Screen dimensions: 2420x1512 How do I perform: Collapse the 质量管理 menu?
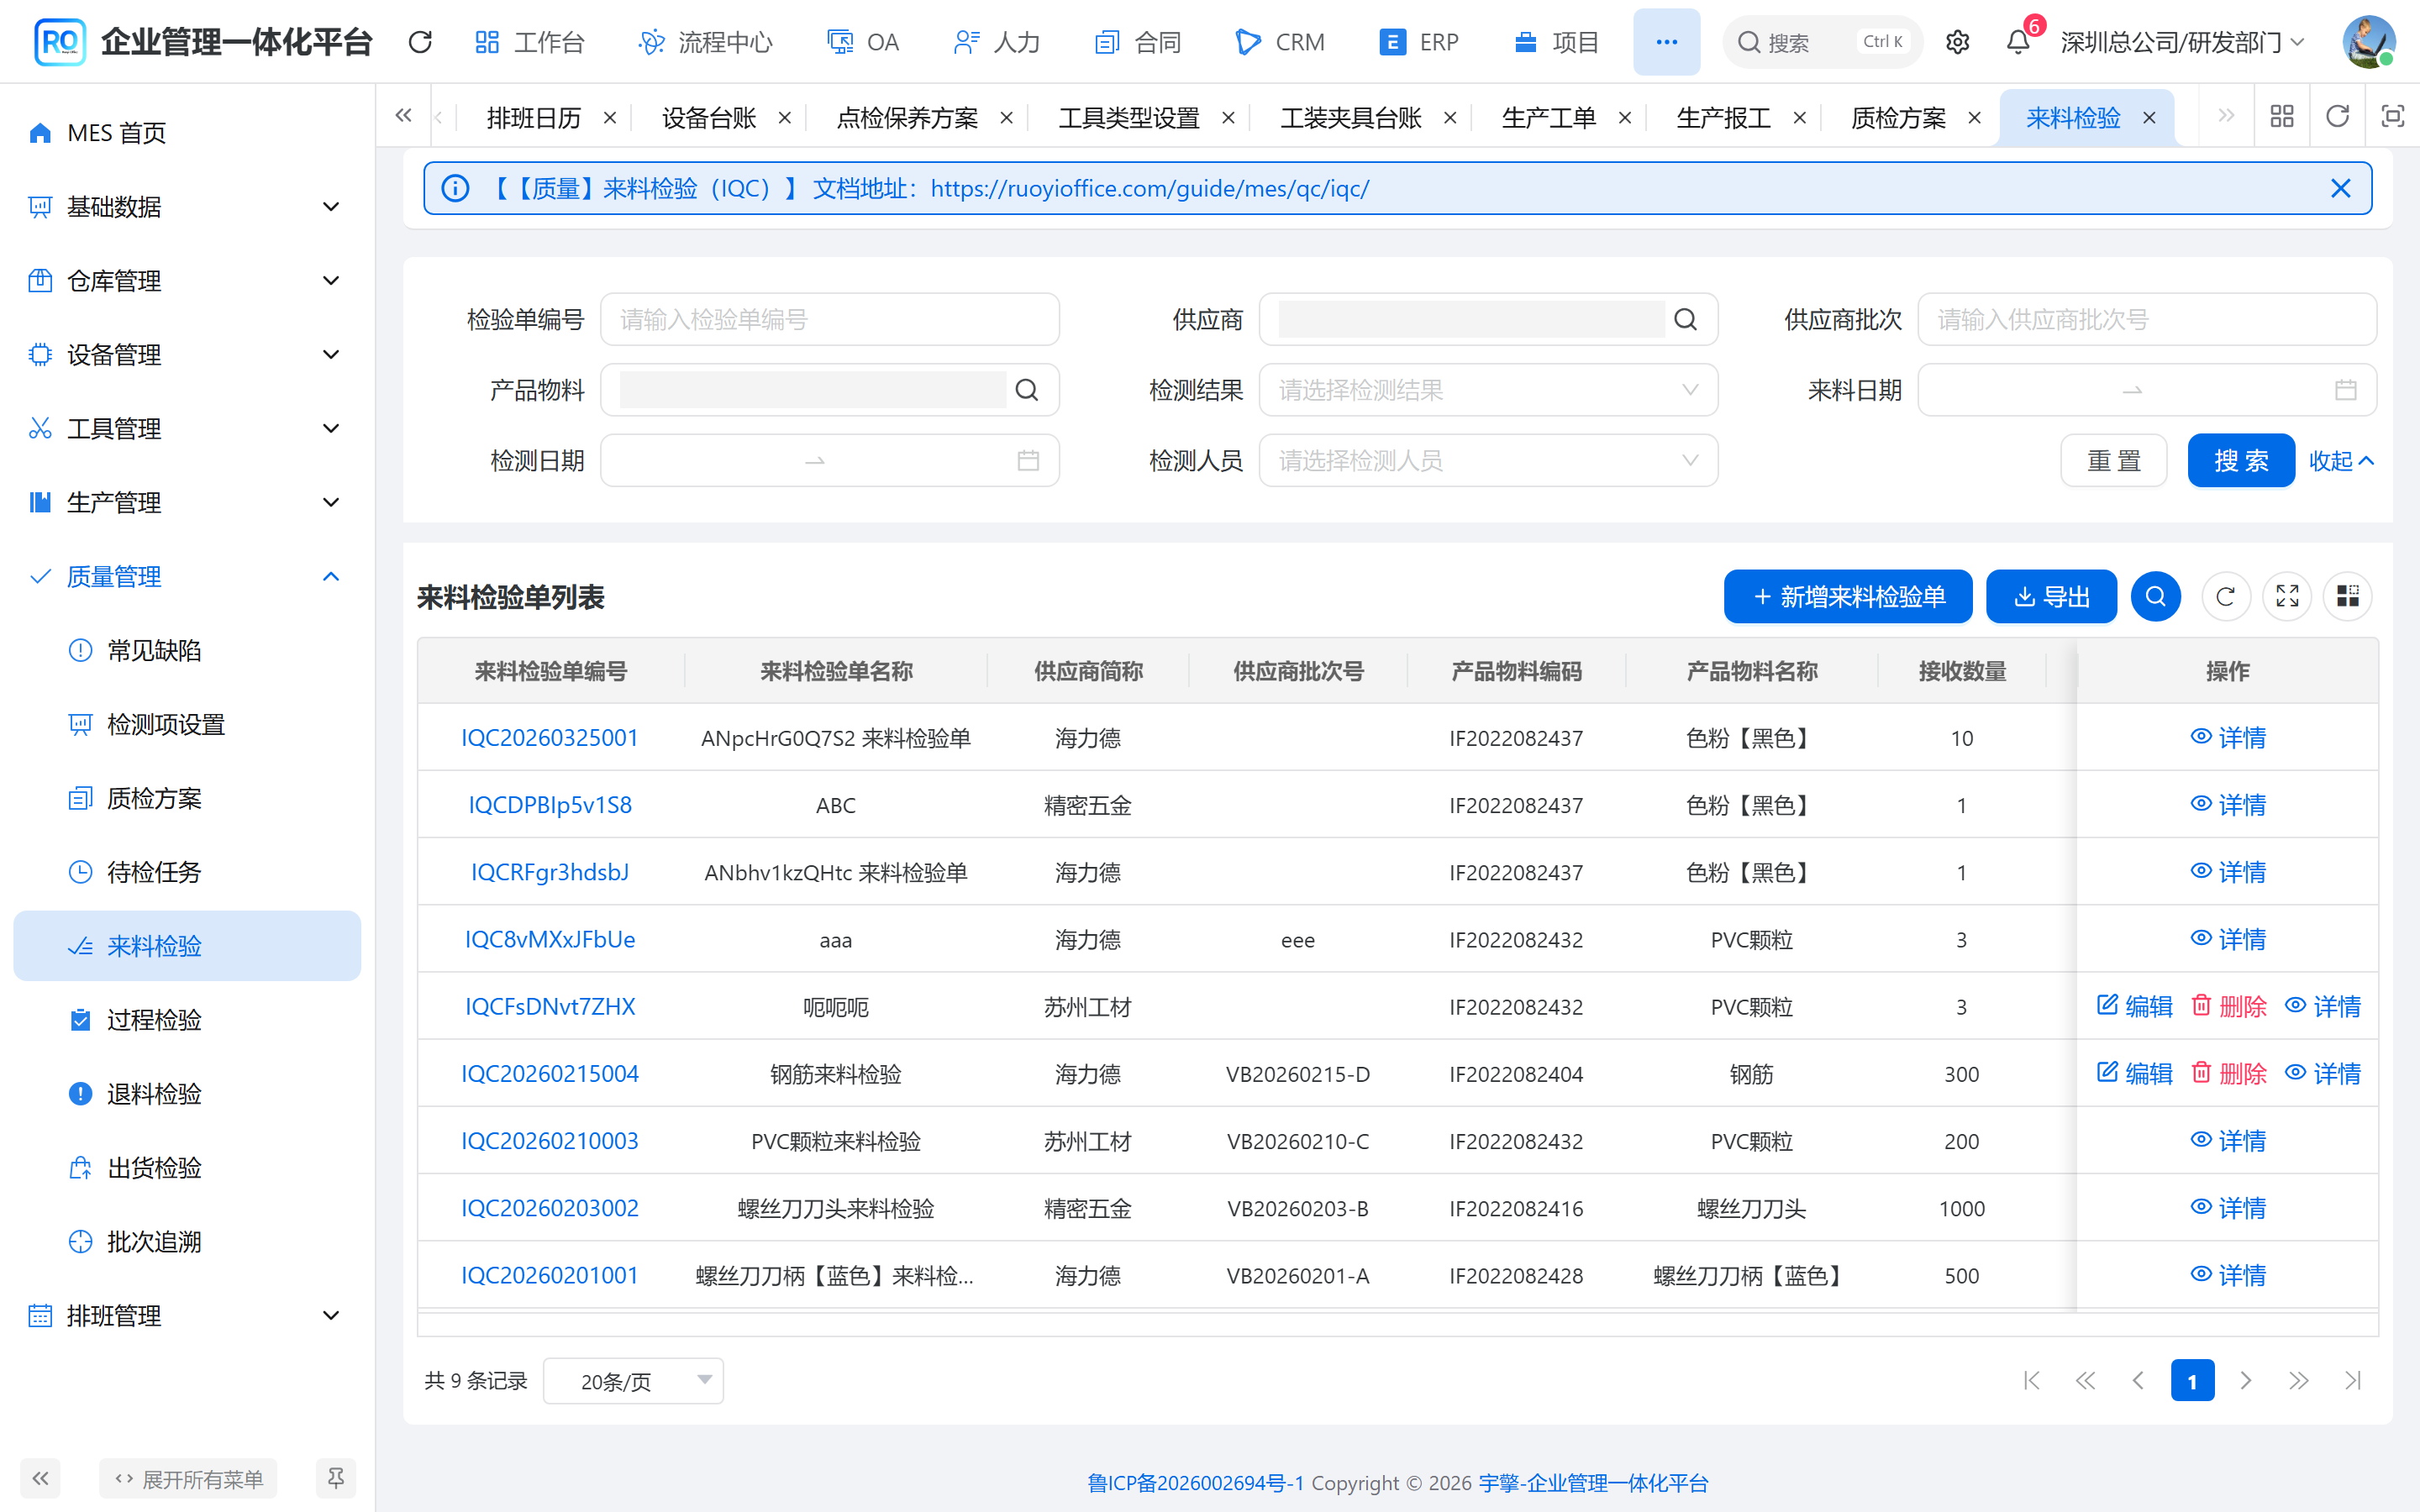point(187,577)
